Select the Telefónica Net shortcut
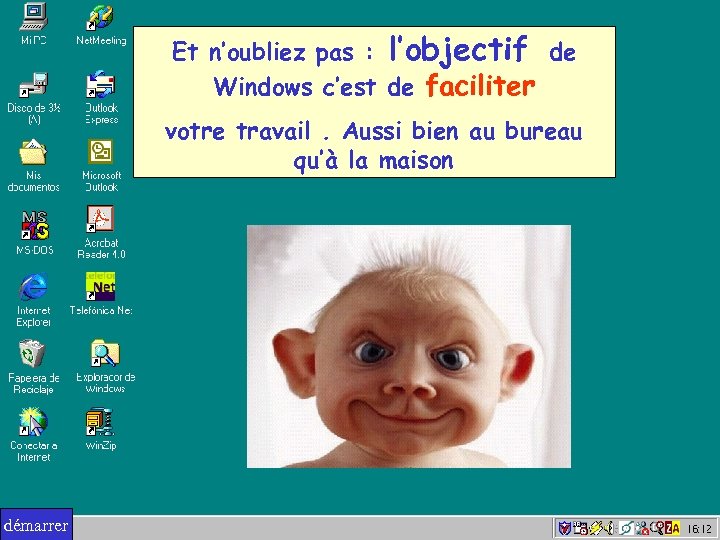Screen dimensions: 720x540 (101, 294)
